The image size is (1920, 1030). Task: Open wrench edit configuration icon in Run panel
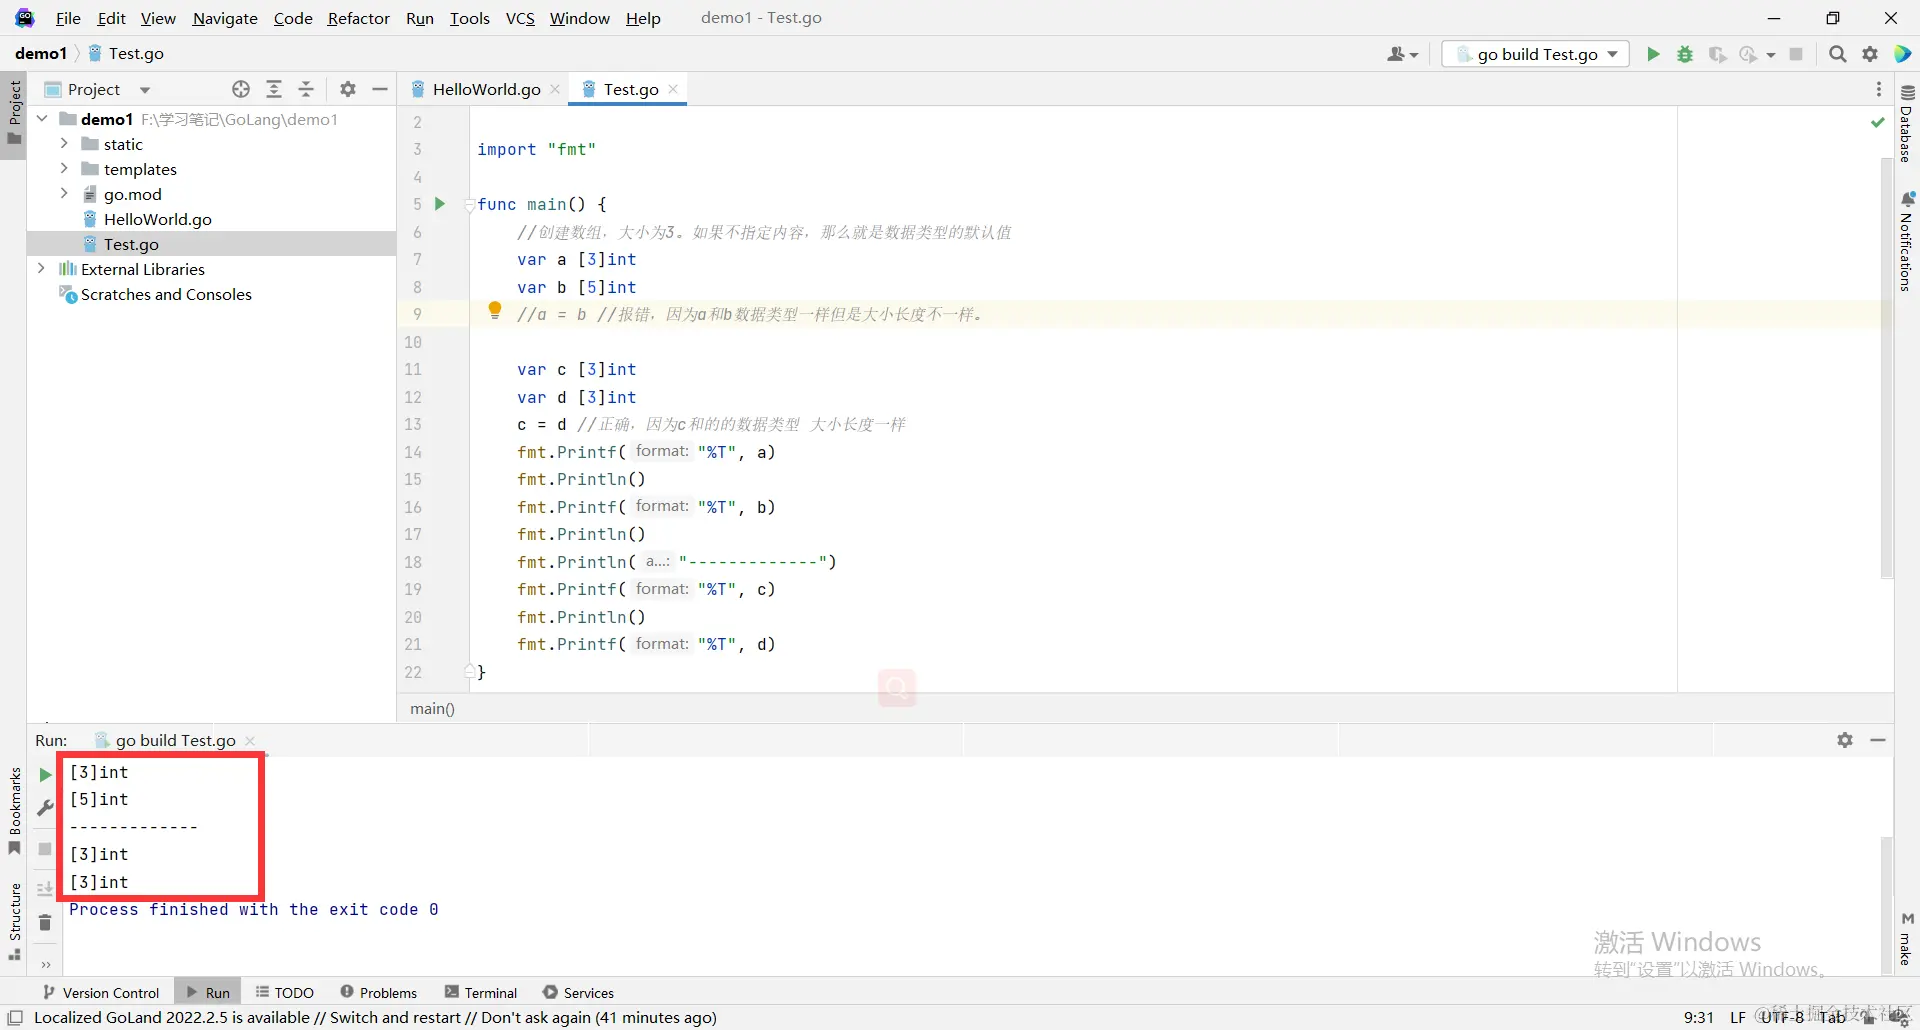point(45,808)
